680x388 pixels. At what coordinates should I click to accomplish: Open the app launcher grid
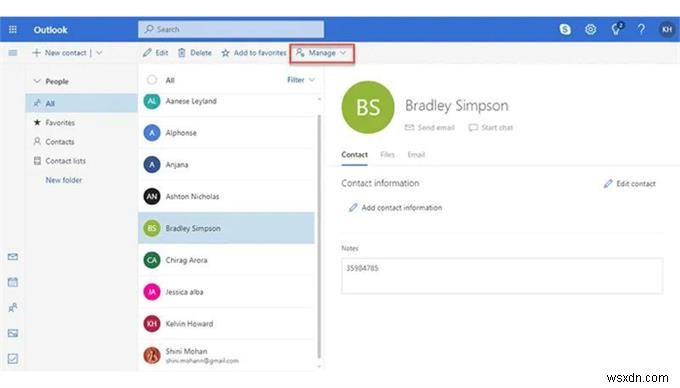tap(13, 29)
